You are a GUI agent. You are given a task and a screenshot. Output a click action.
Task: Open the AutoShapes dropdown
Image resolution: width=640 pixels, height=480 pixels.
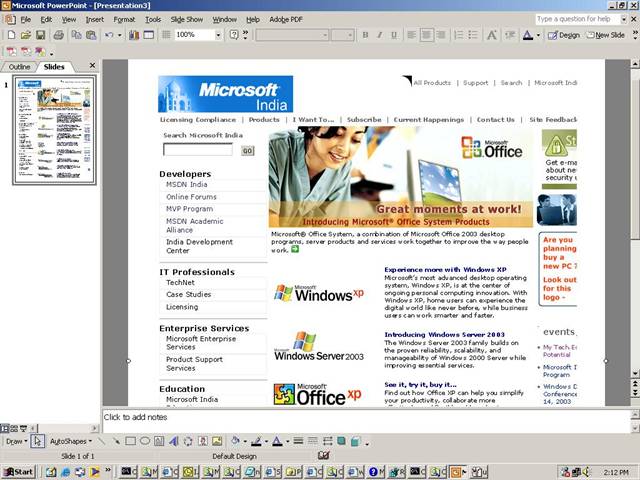tap(71, 441)
